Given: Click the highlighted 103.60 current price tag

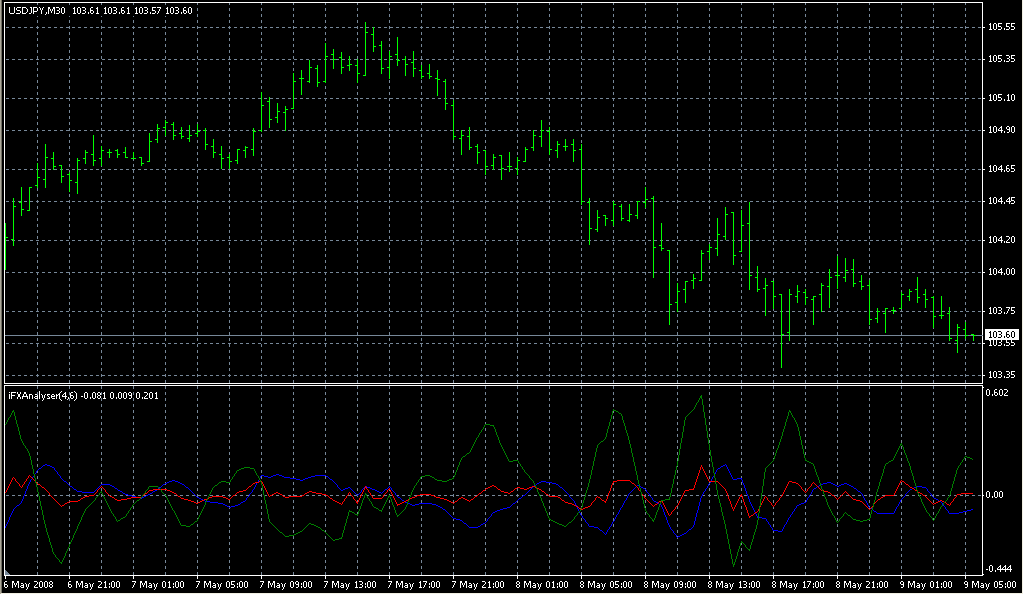Looking at the screenshot, I should click(1001, 334).
